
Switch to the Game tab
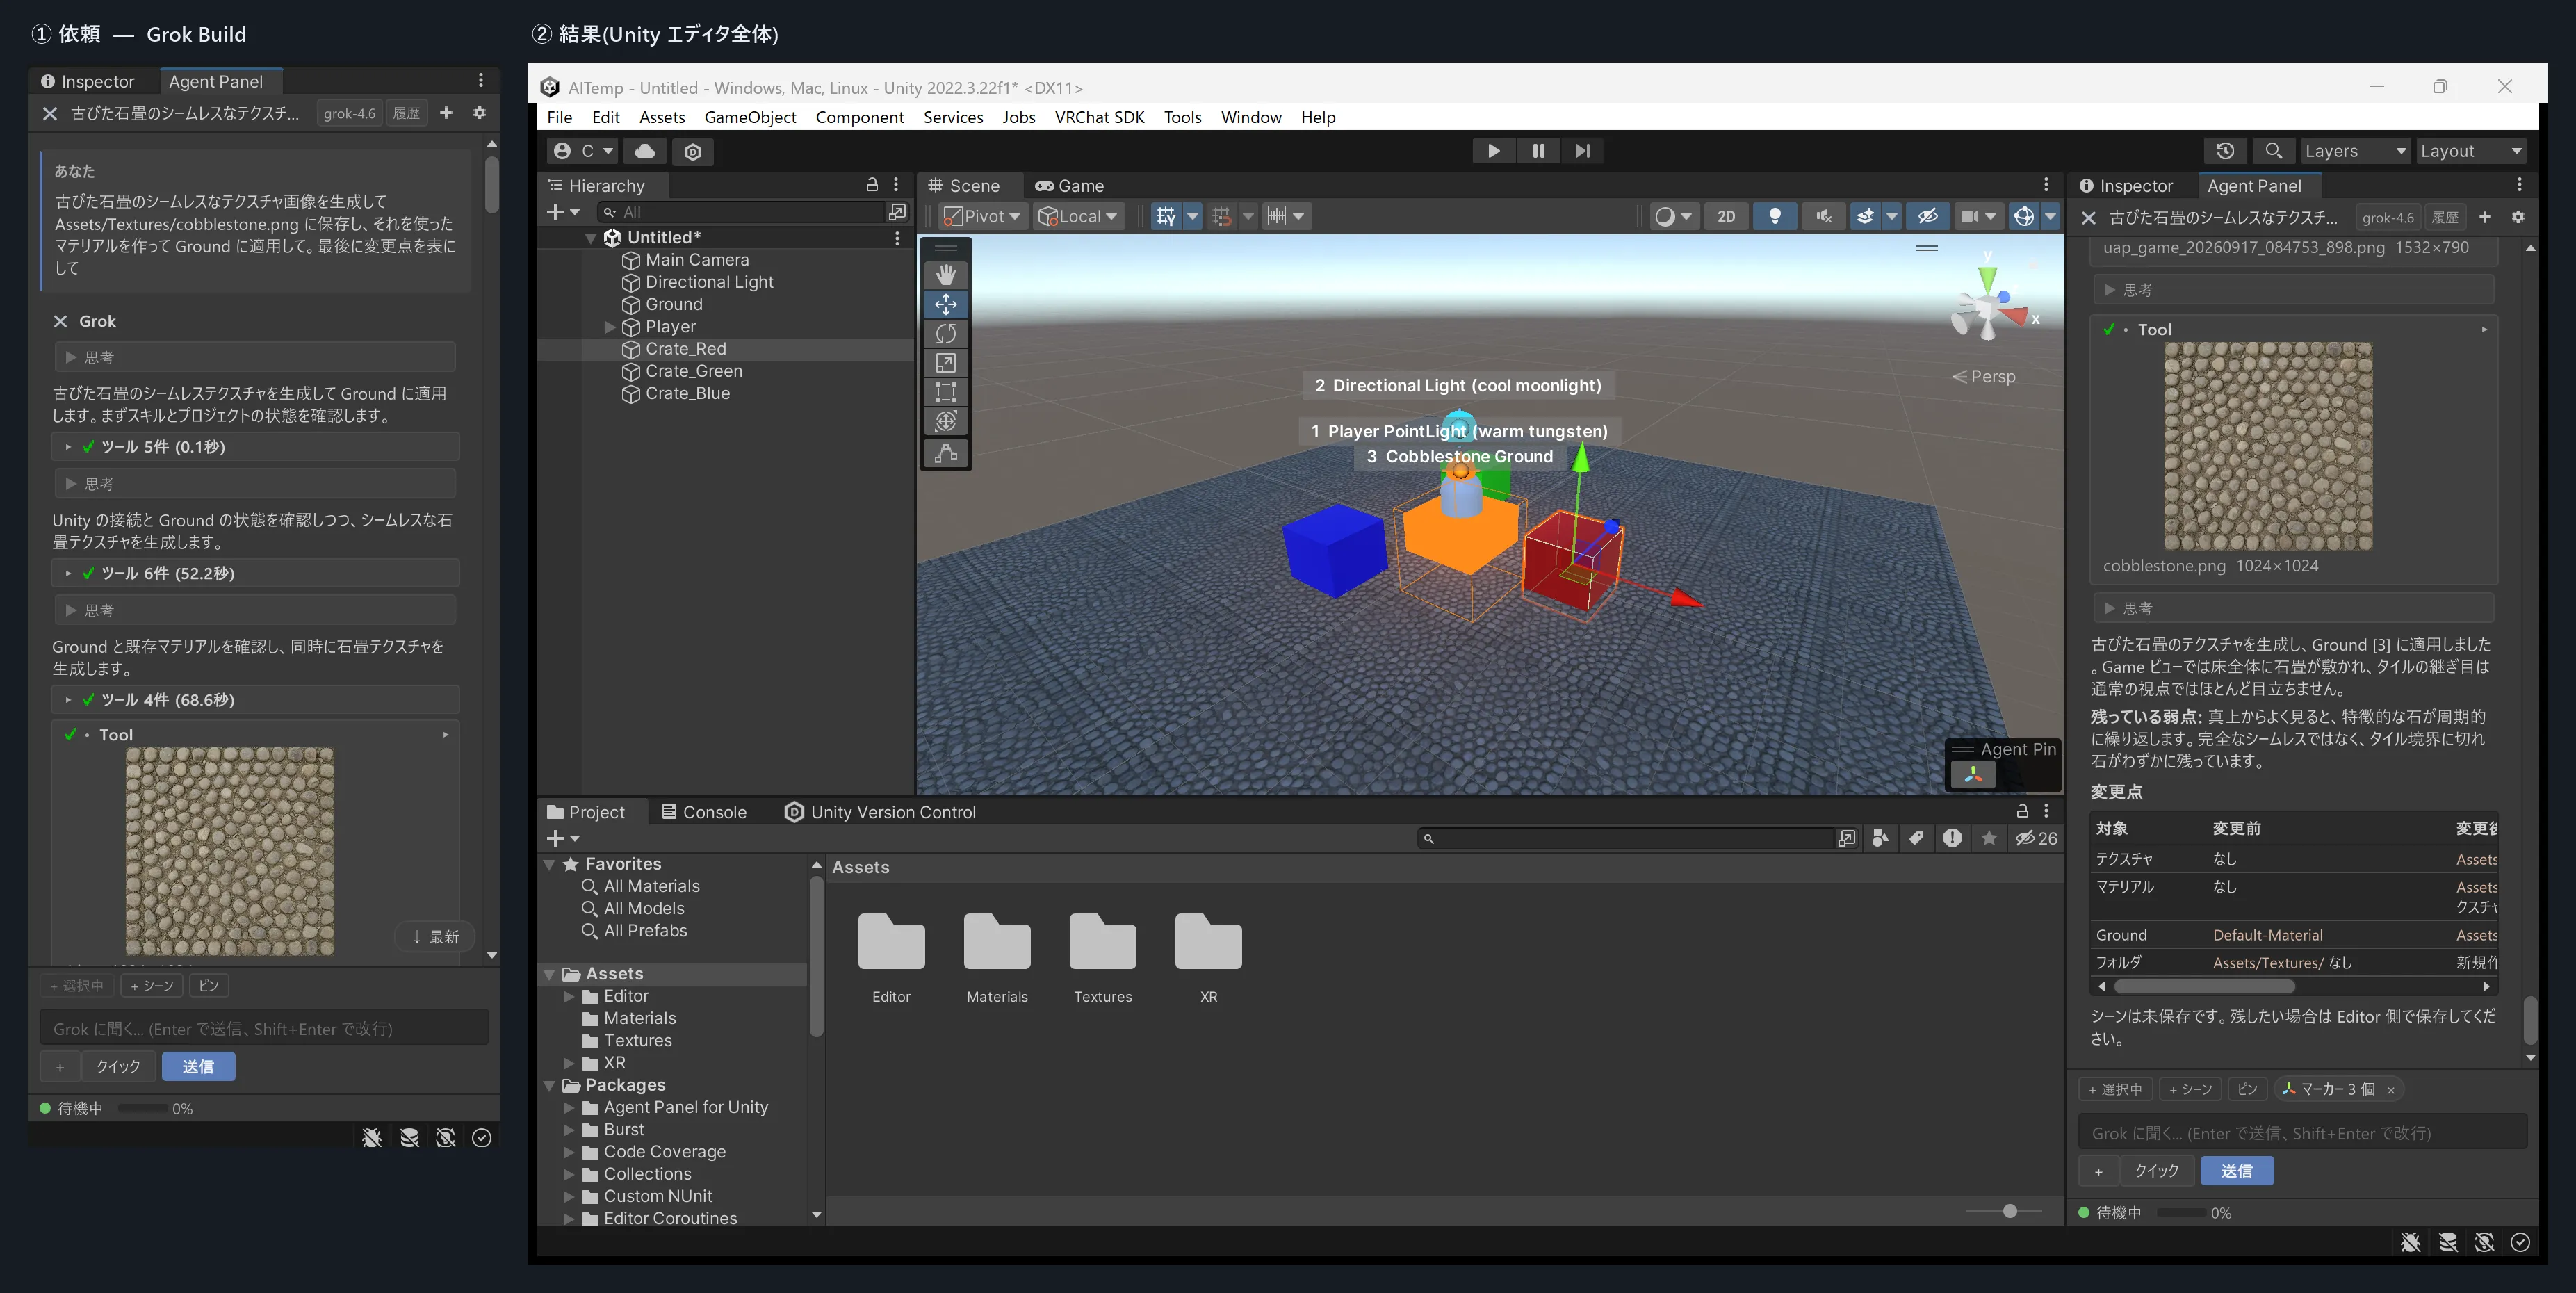[x=1069, y=186]
